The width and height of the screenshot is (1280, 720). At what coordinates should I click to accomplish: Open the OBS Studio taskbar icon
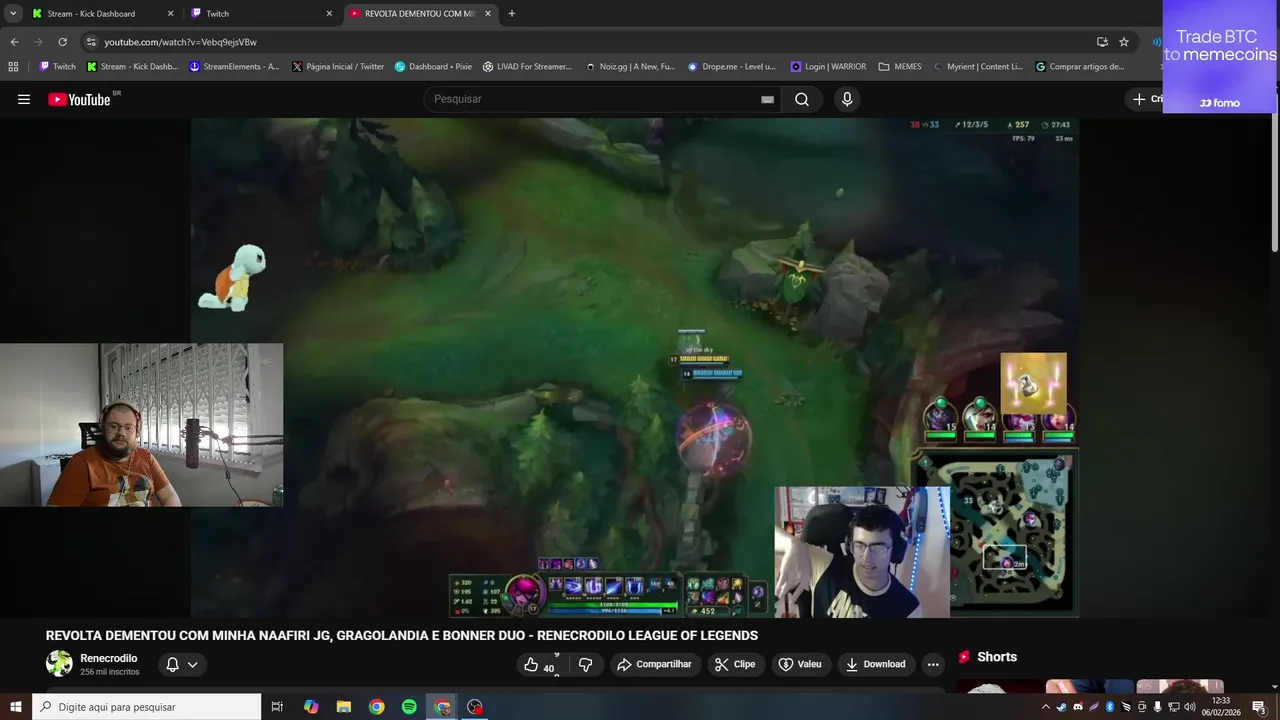[x=475, y=707]
